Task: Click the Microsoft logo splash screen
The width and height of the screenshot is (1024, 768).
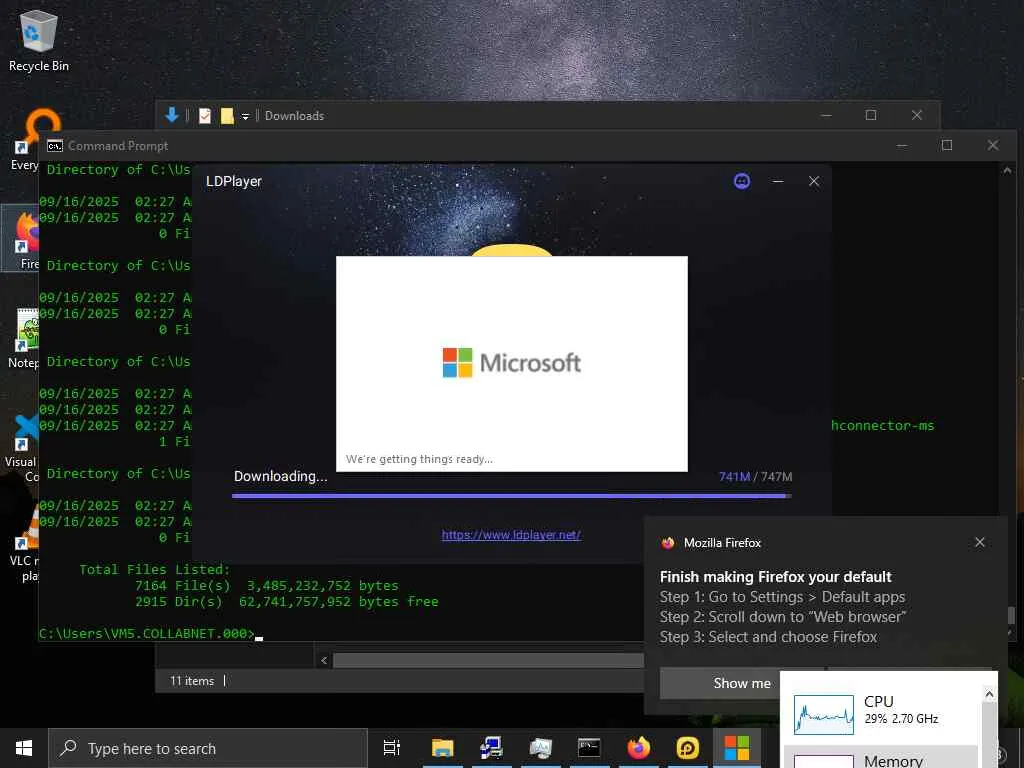Action: (x=511, y=363)
